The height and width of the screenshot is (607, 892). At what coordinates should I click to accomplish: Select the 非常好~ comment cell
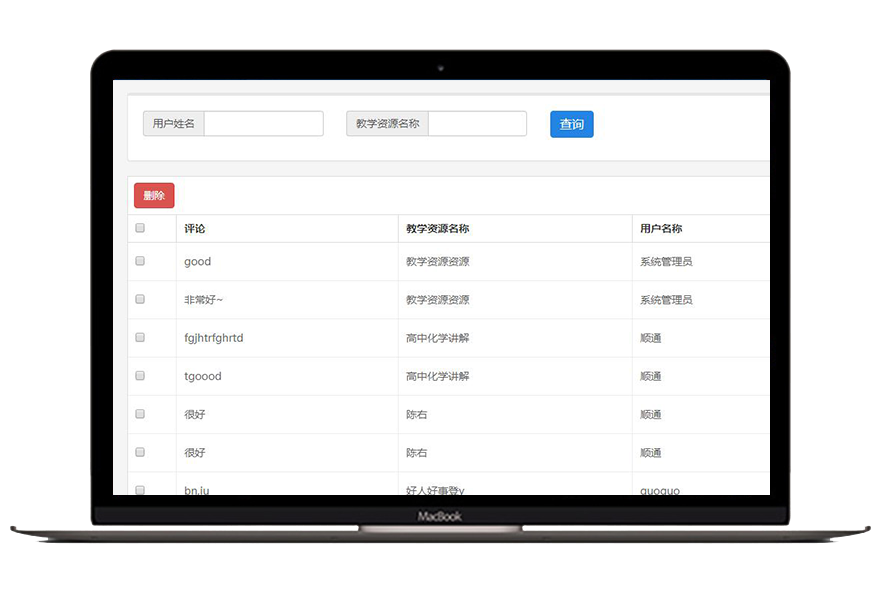[203, 300]
